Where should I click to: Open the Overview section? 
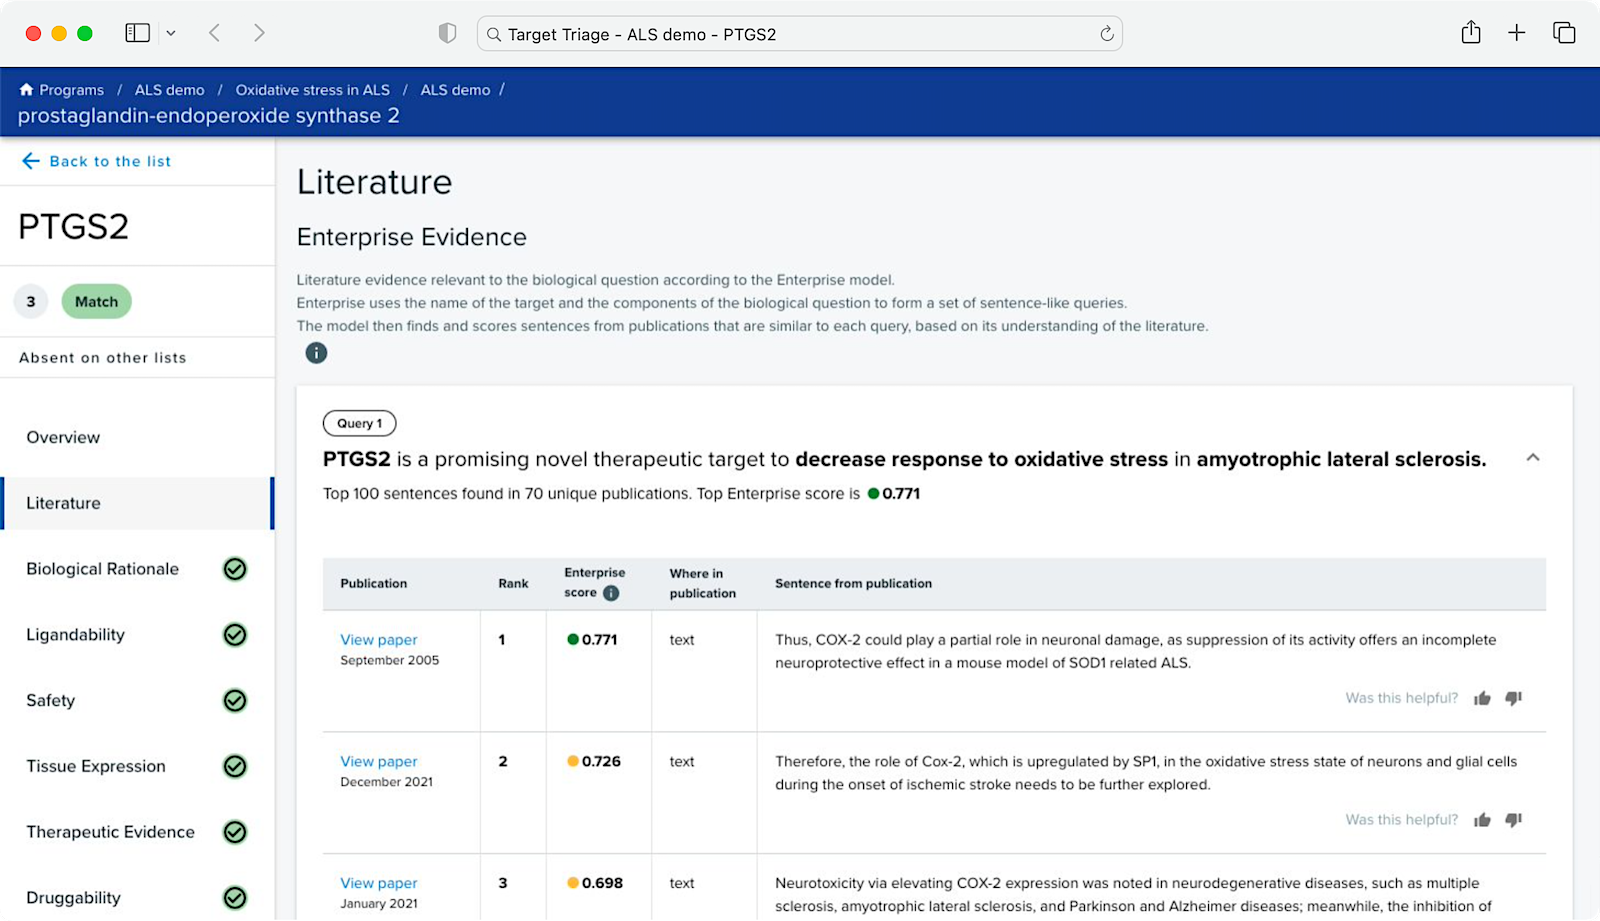tap(63, 437)
